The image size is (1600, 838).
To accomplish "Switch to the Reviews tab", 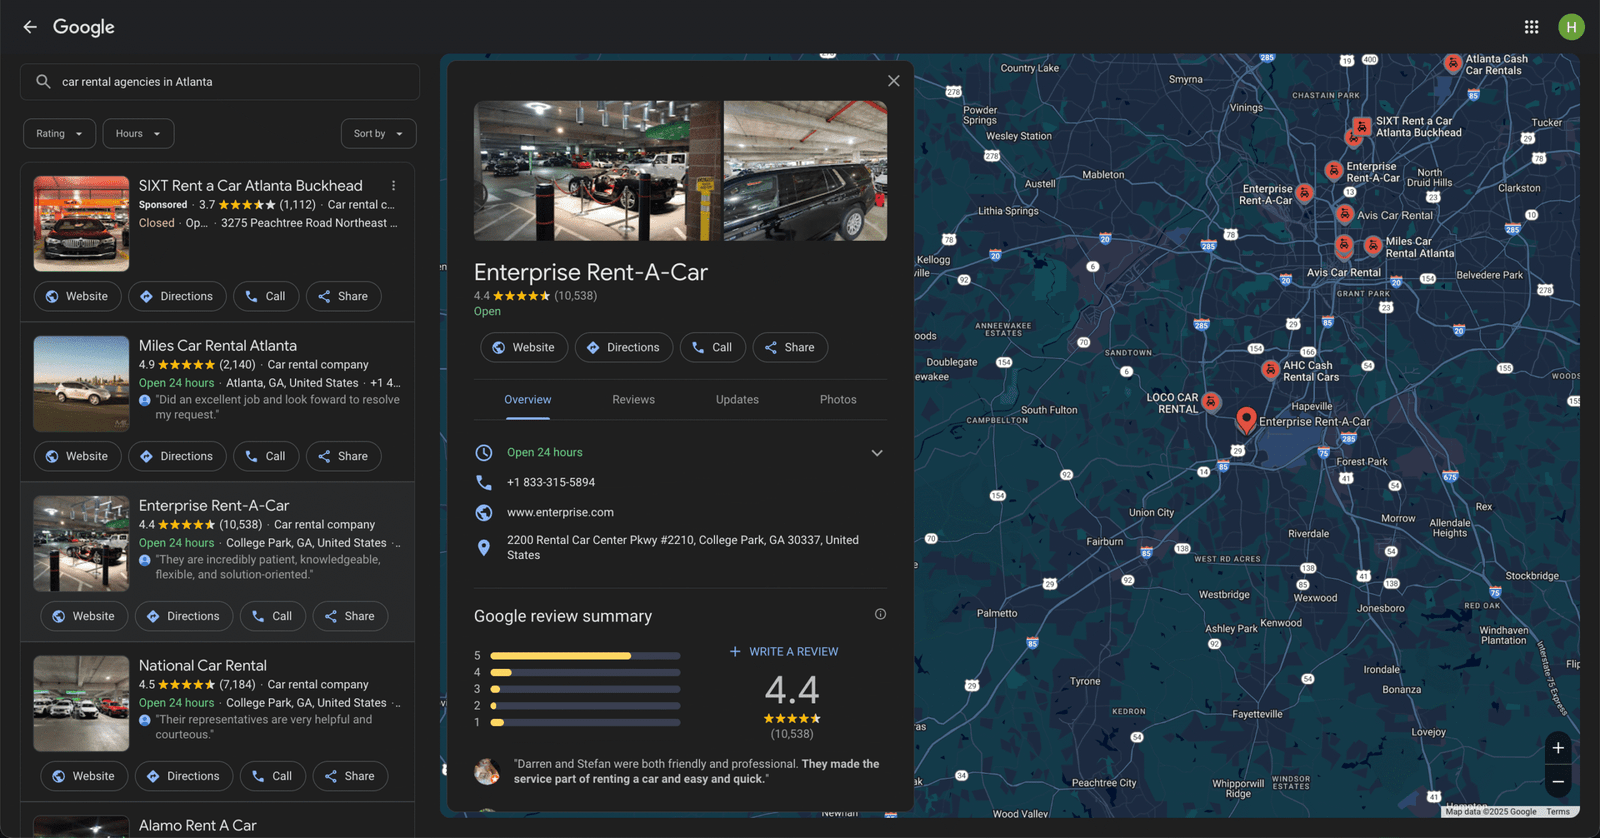I will [633, 399].
